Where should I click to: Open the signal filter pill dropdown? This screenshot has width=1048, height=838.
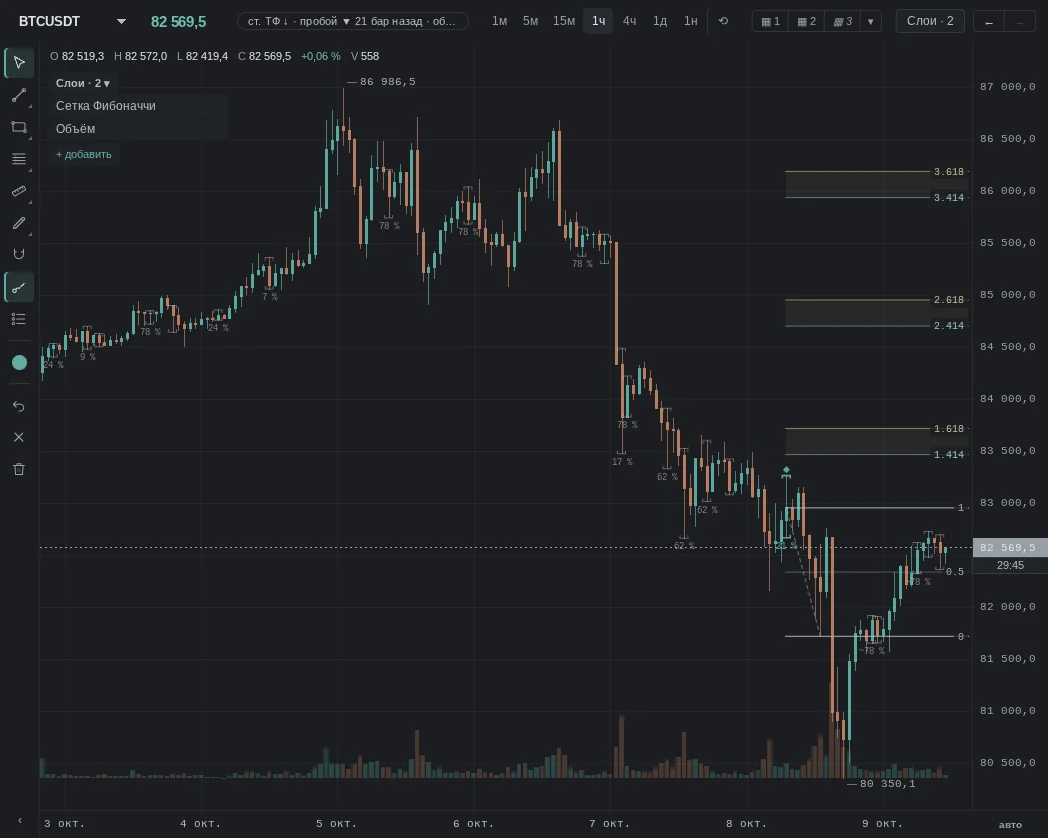[x=352, y=21]
